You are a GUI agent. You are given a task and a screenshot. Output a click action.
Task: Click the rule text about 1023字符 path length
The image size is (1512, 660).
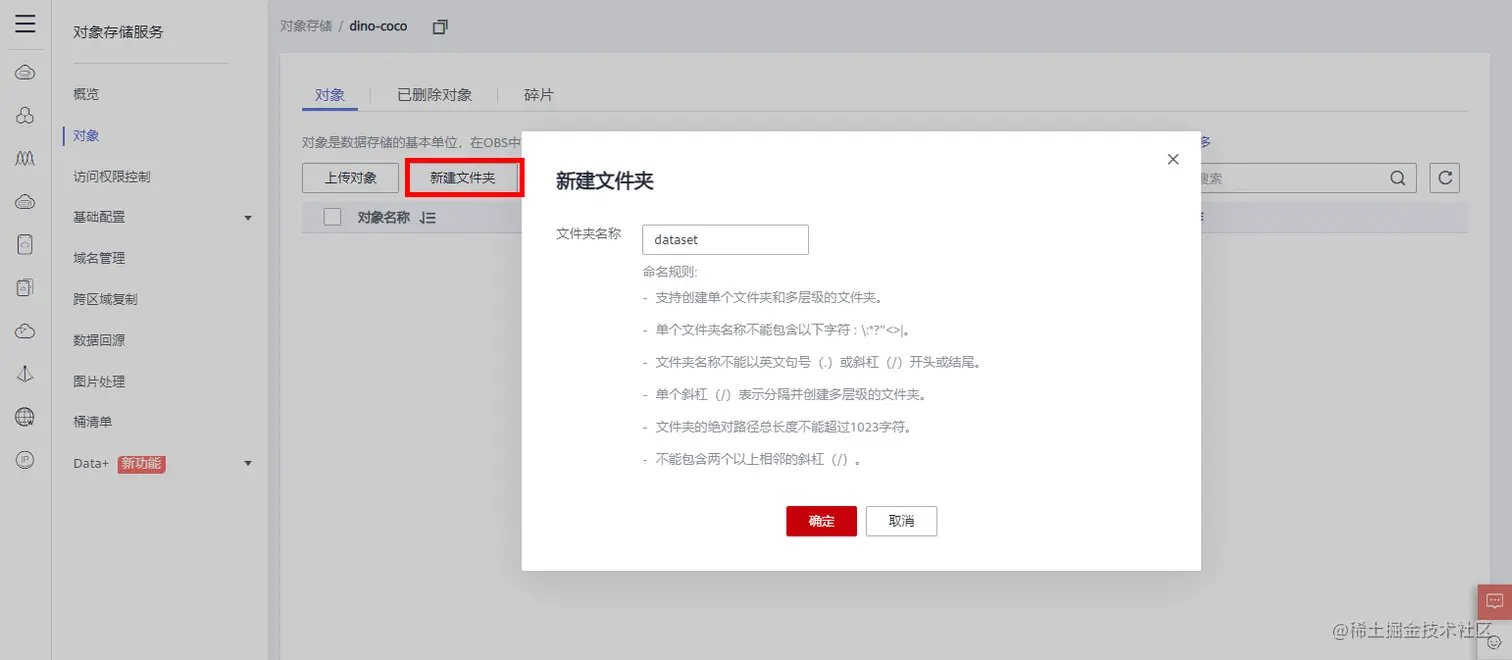[783, 427]
